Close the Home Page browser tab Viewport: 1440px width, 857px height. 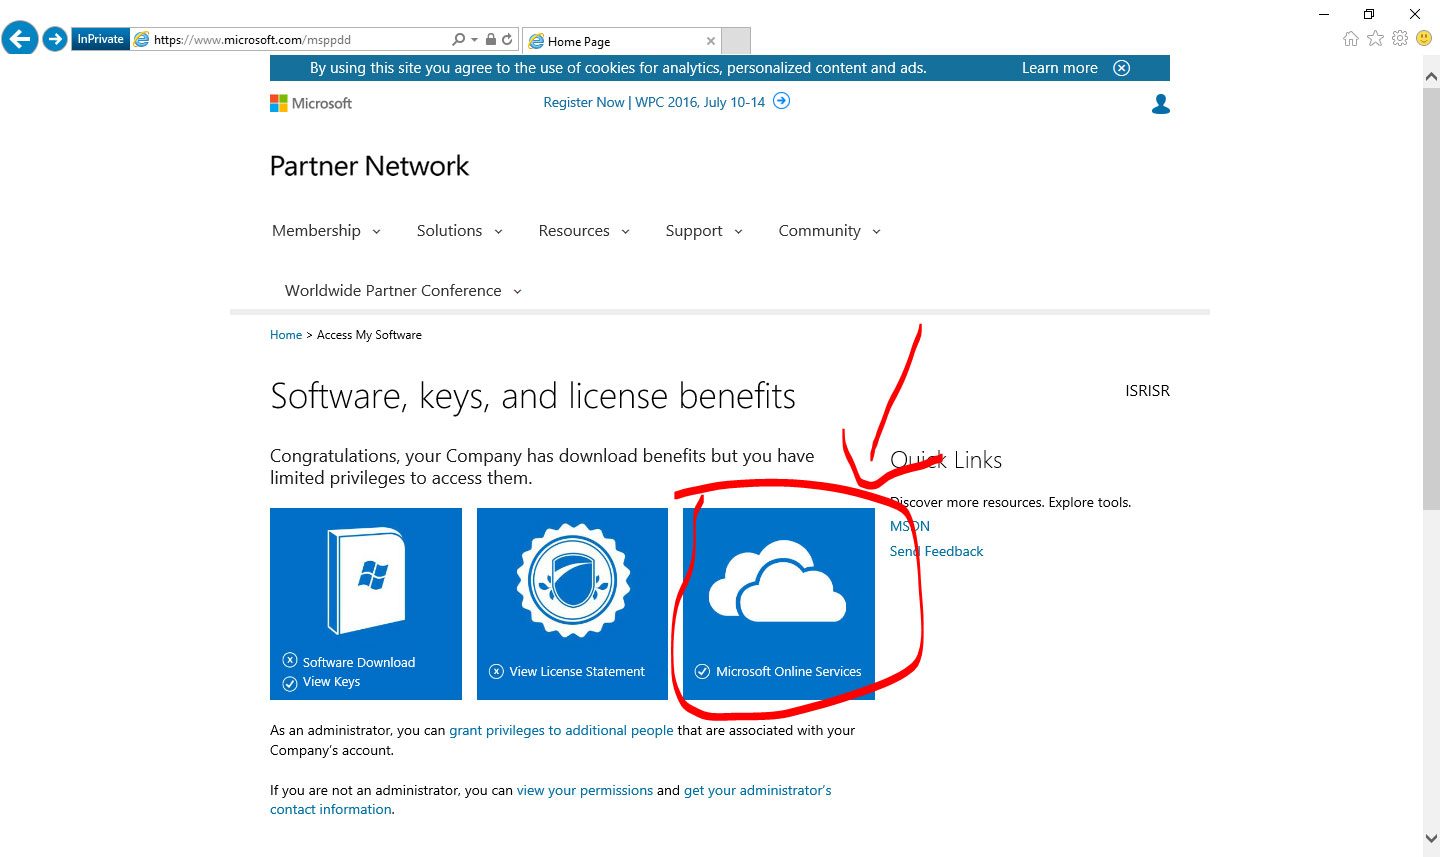tap(711, 41)
